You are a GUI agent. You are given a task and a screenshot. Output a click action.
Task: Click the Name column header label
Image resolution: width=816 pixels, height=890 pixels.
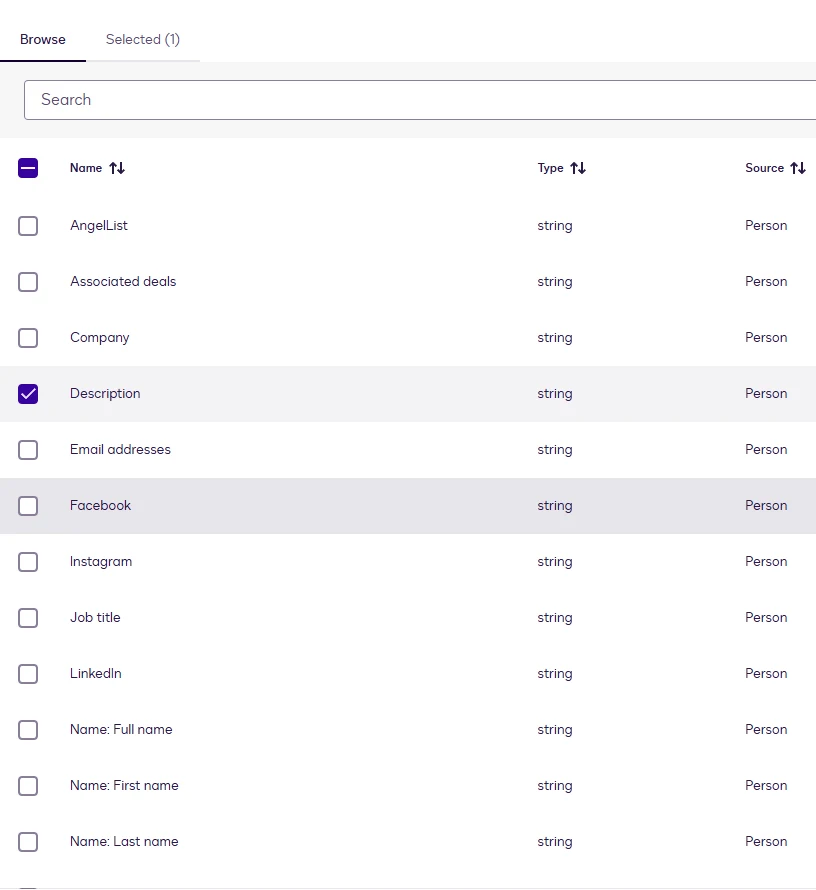coord(86,168)
